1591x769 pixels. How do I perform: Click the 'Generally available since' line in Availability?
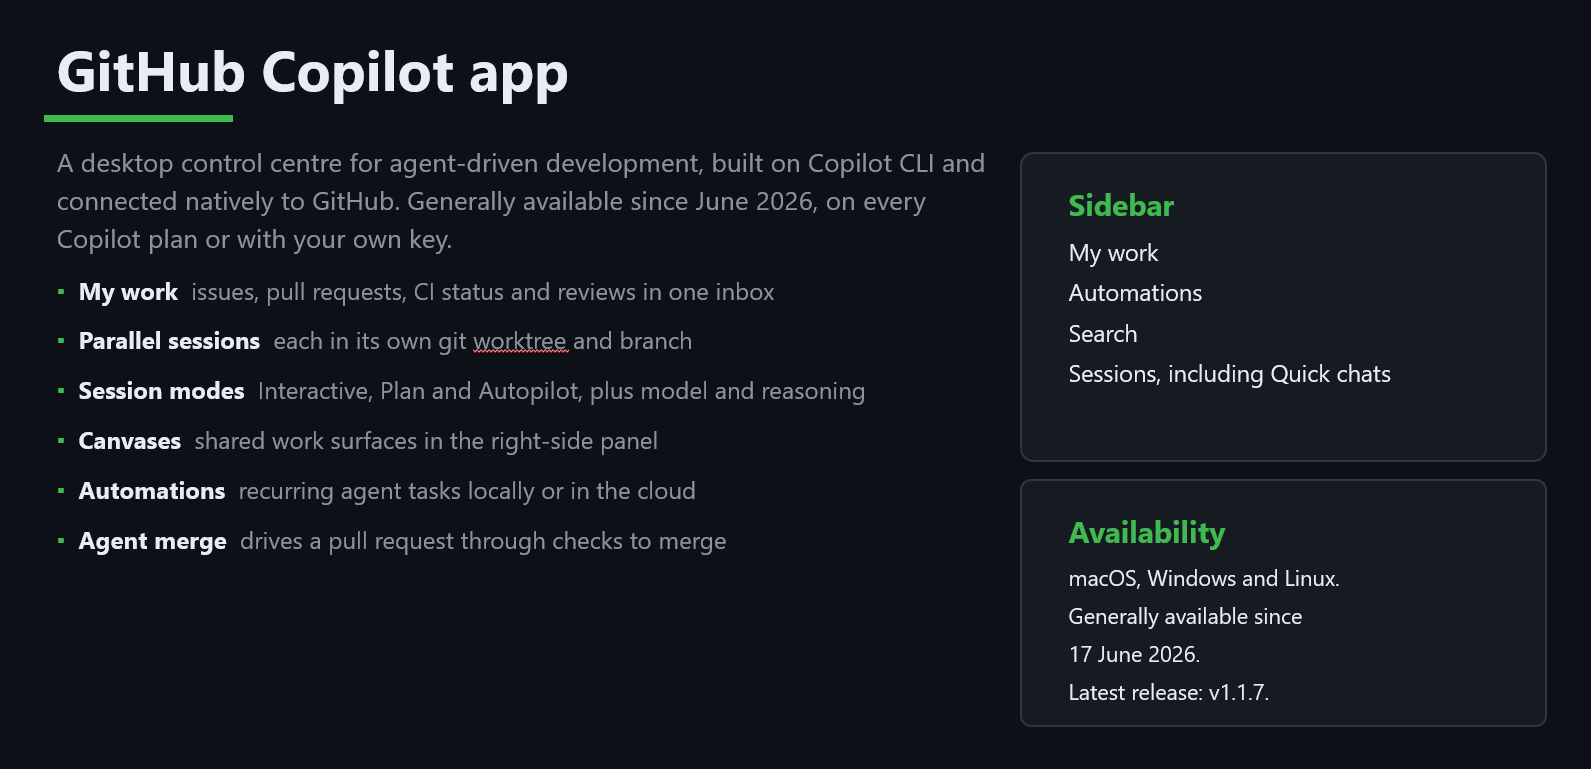1185,616
